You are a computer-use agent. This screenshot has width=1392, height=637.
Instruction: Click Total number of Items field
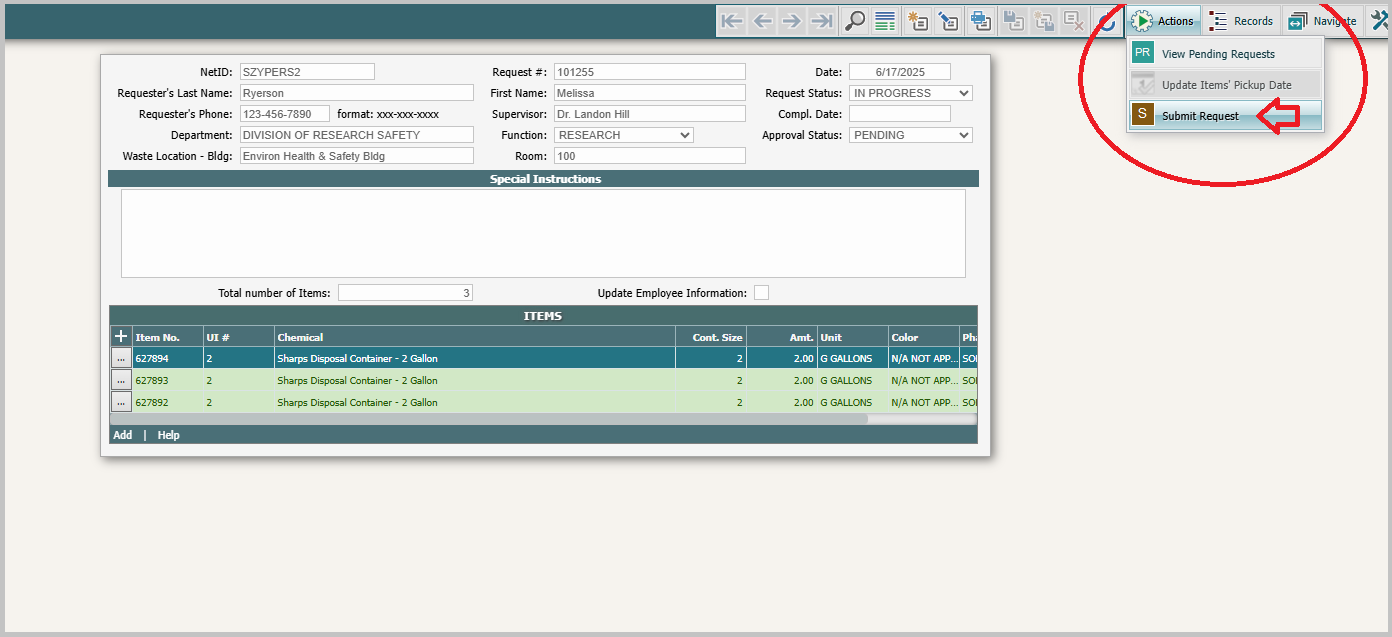coord(405,293)
